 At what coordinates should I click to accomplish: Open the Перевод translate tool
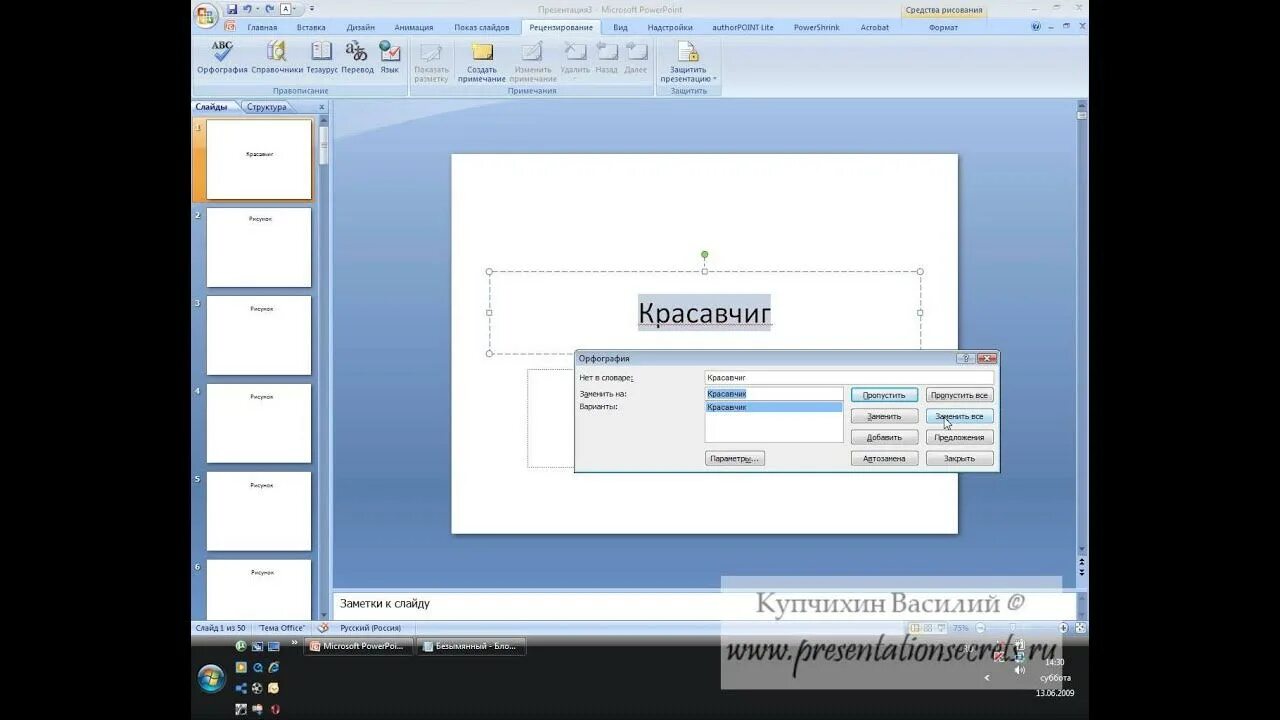pyautogui.click(x=357, y=58)
